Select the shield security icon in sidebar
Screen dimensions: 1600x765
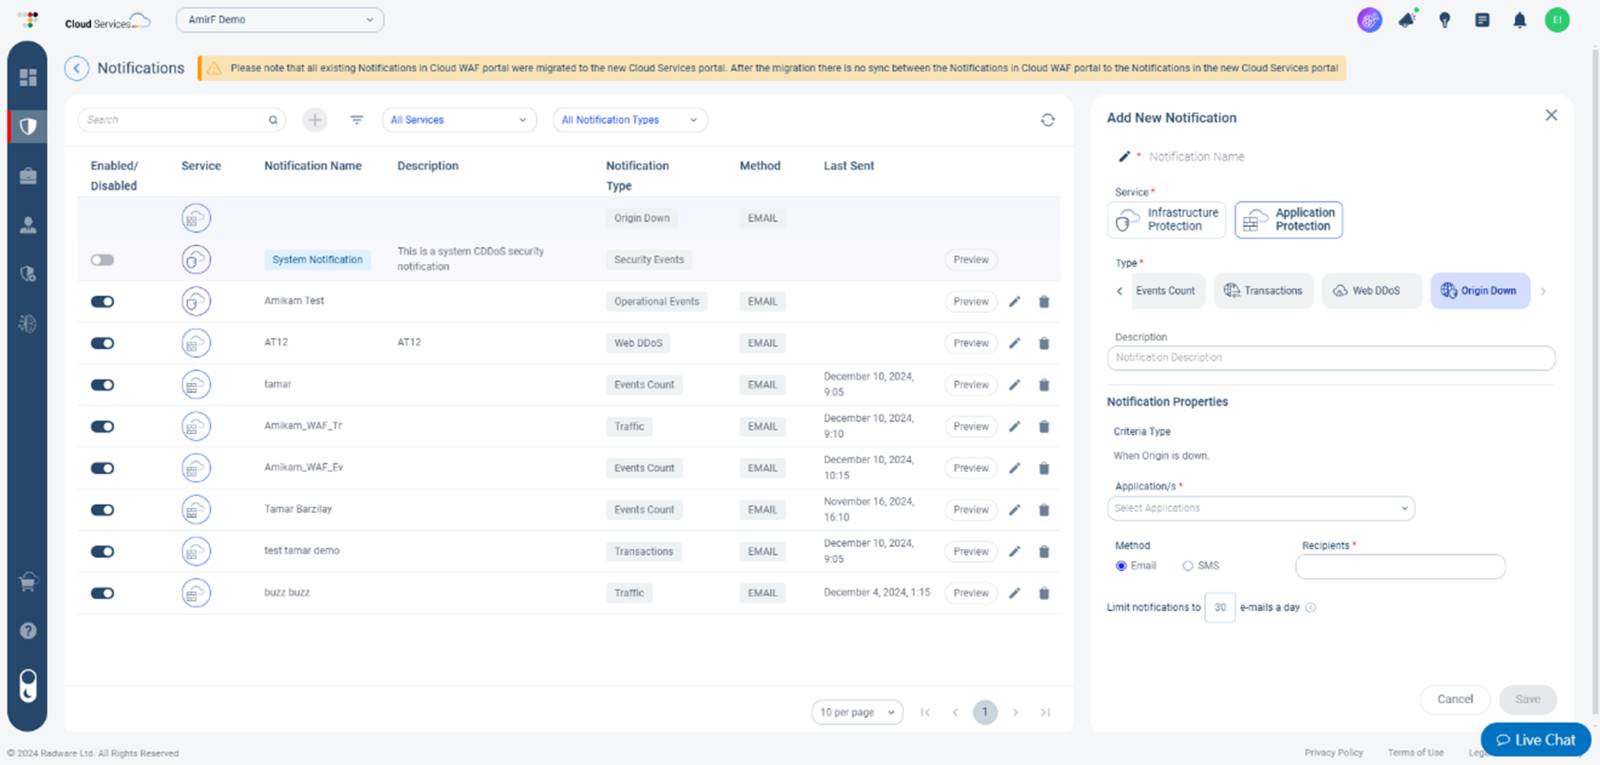tap(28, 126)
